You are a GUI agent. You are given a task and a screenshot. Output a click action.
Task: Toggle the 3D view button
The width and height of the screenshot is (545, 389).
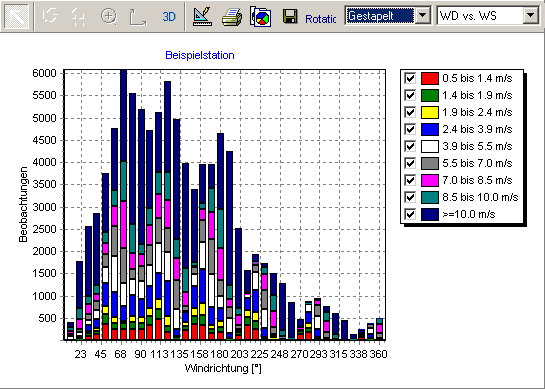pyautogui.click(x=169, y=16)
